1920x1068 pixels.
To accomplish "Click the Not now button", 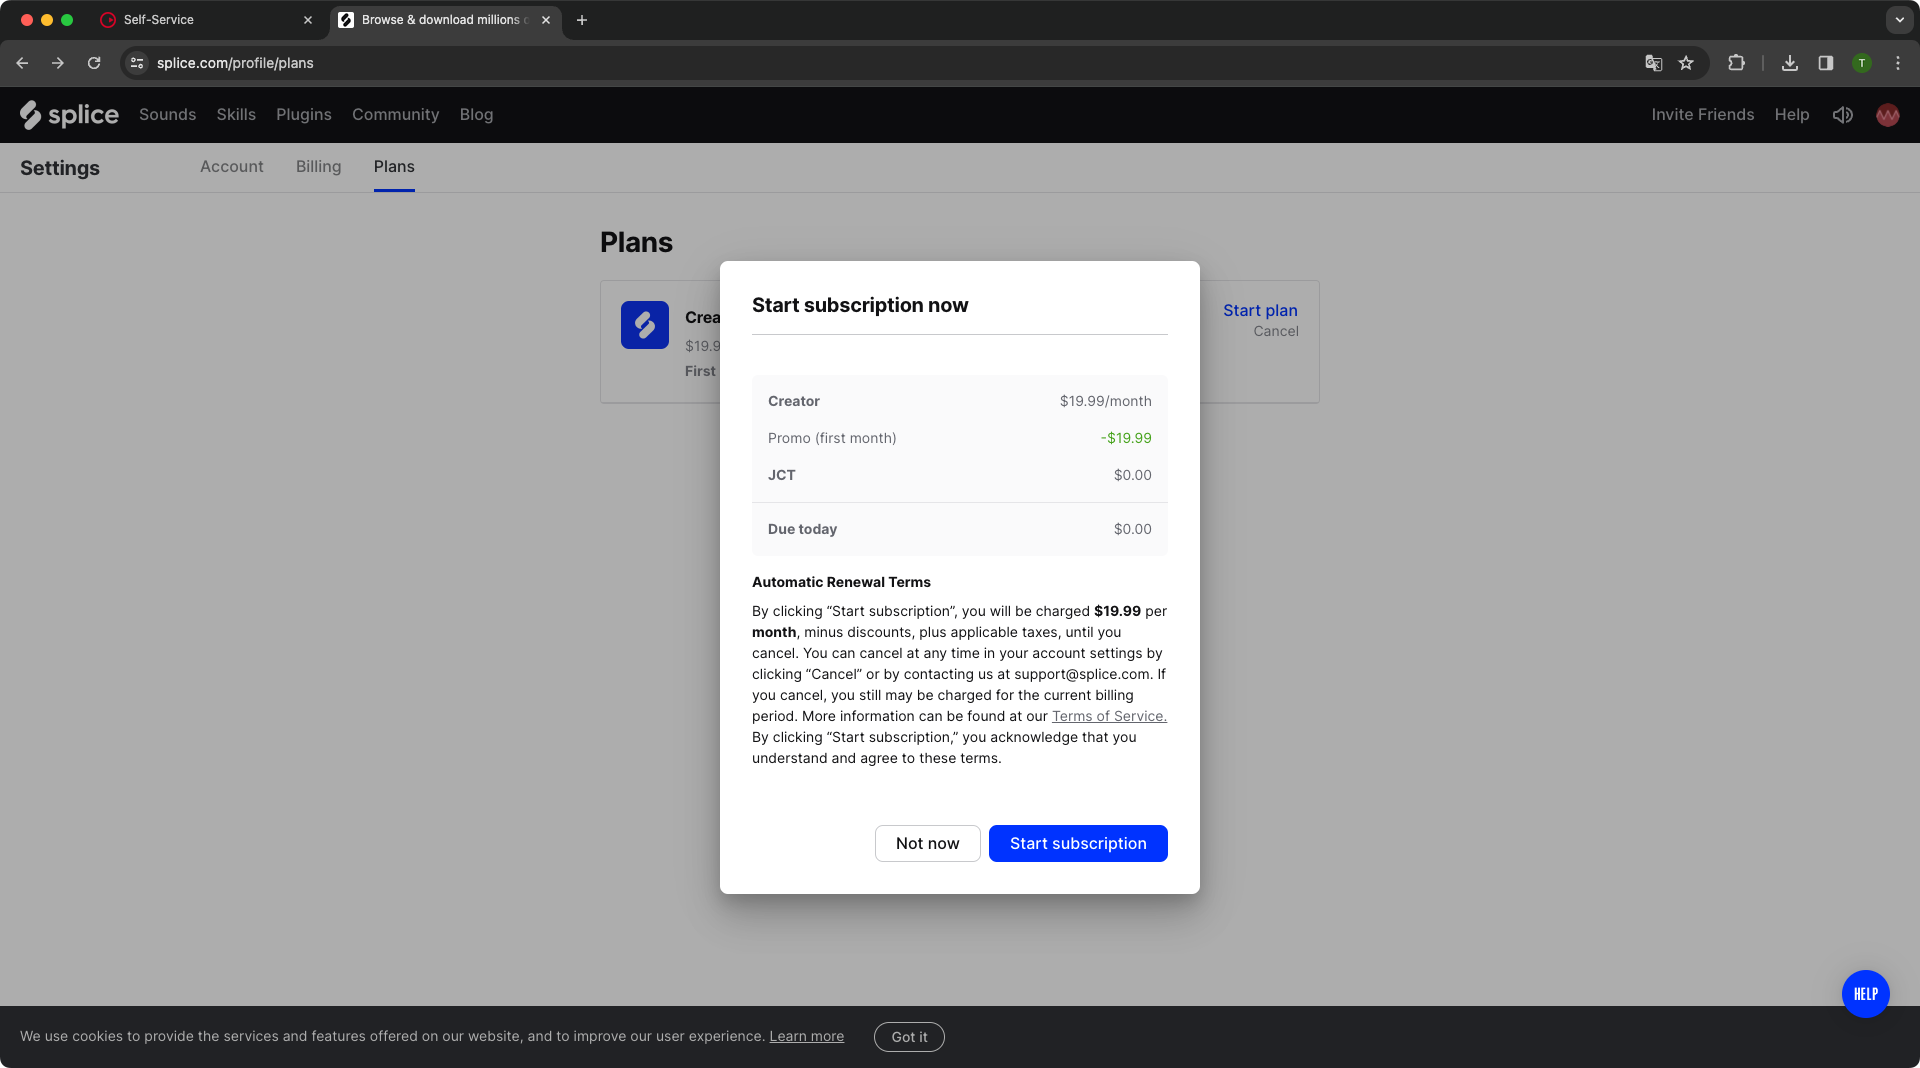I will coord(927,843).
